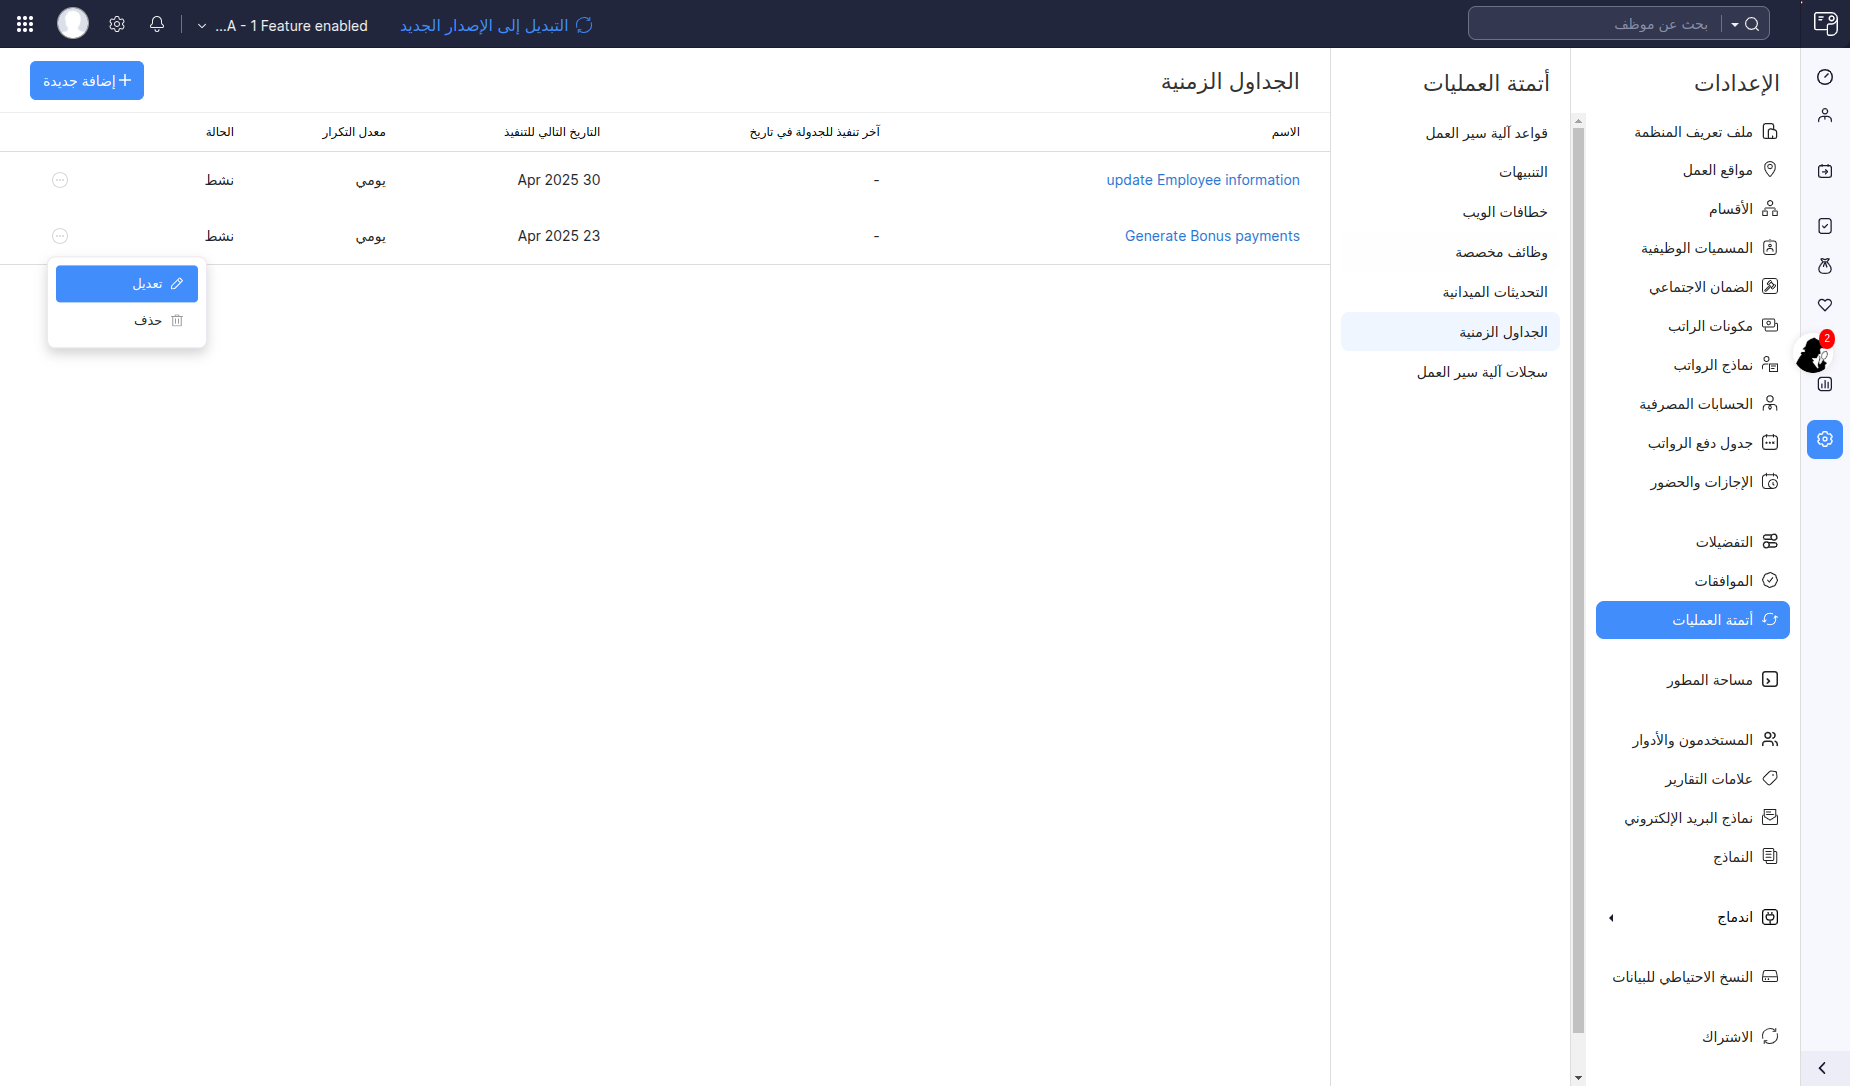Open the employees person icon in right rail
The image size is (1850, 1086).
(1825, 116)
